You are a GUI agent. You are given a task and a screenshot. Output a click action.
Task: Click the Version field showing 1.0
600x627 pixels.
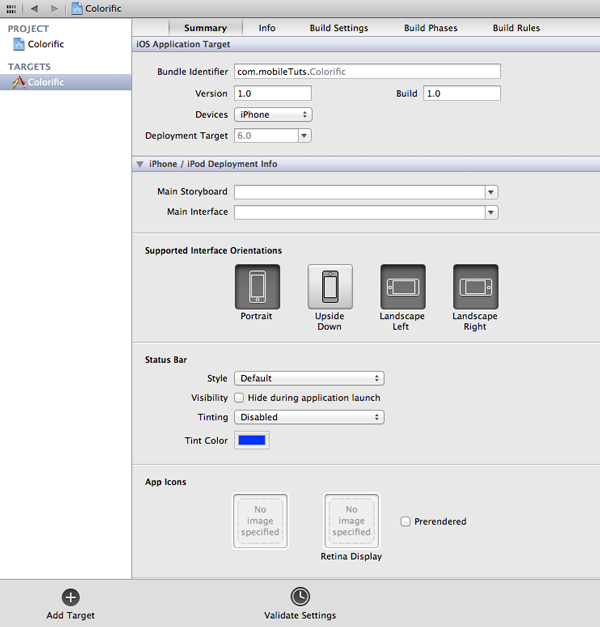coord(273,94)
